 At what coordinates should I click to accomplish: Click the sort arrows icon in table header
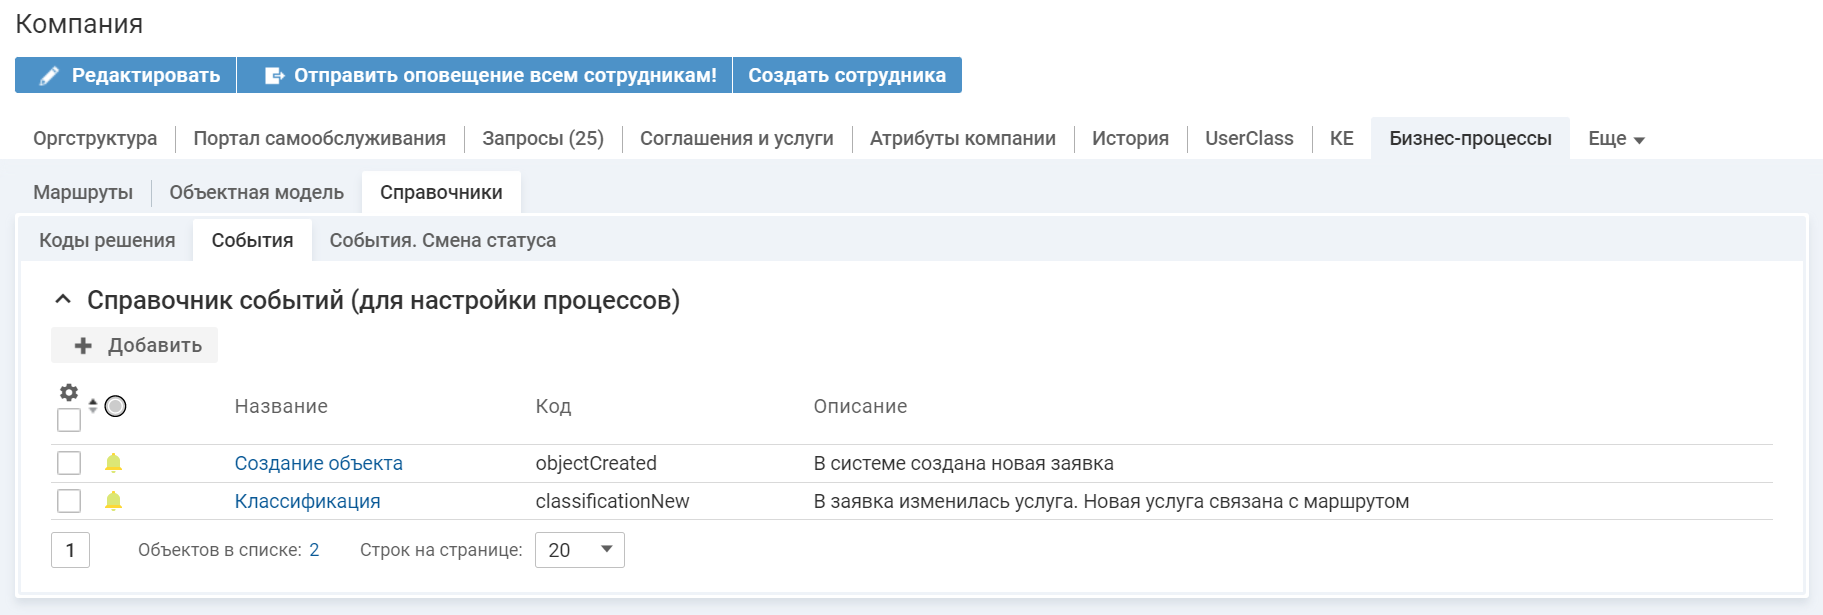click(x=93, y=406)
